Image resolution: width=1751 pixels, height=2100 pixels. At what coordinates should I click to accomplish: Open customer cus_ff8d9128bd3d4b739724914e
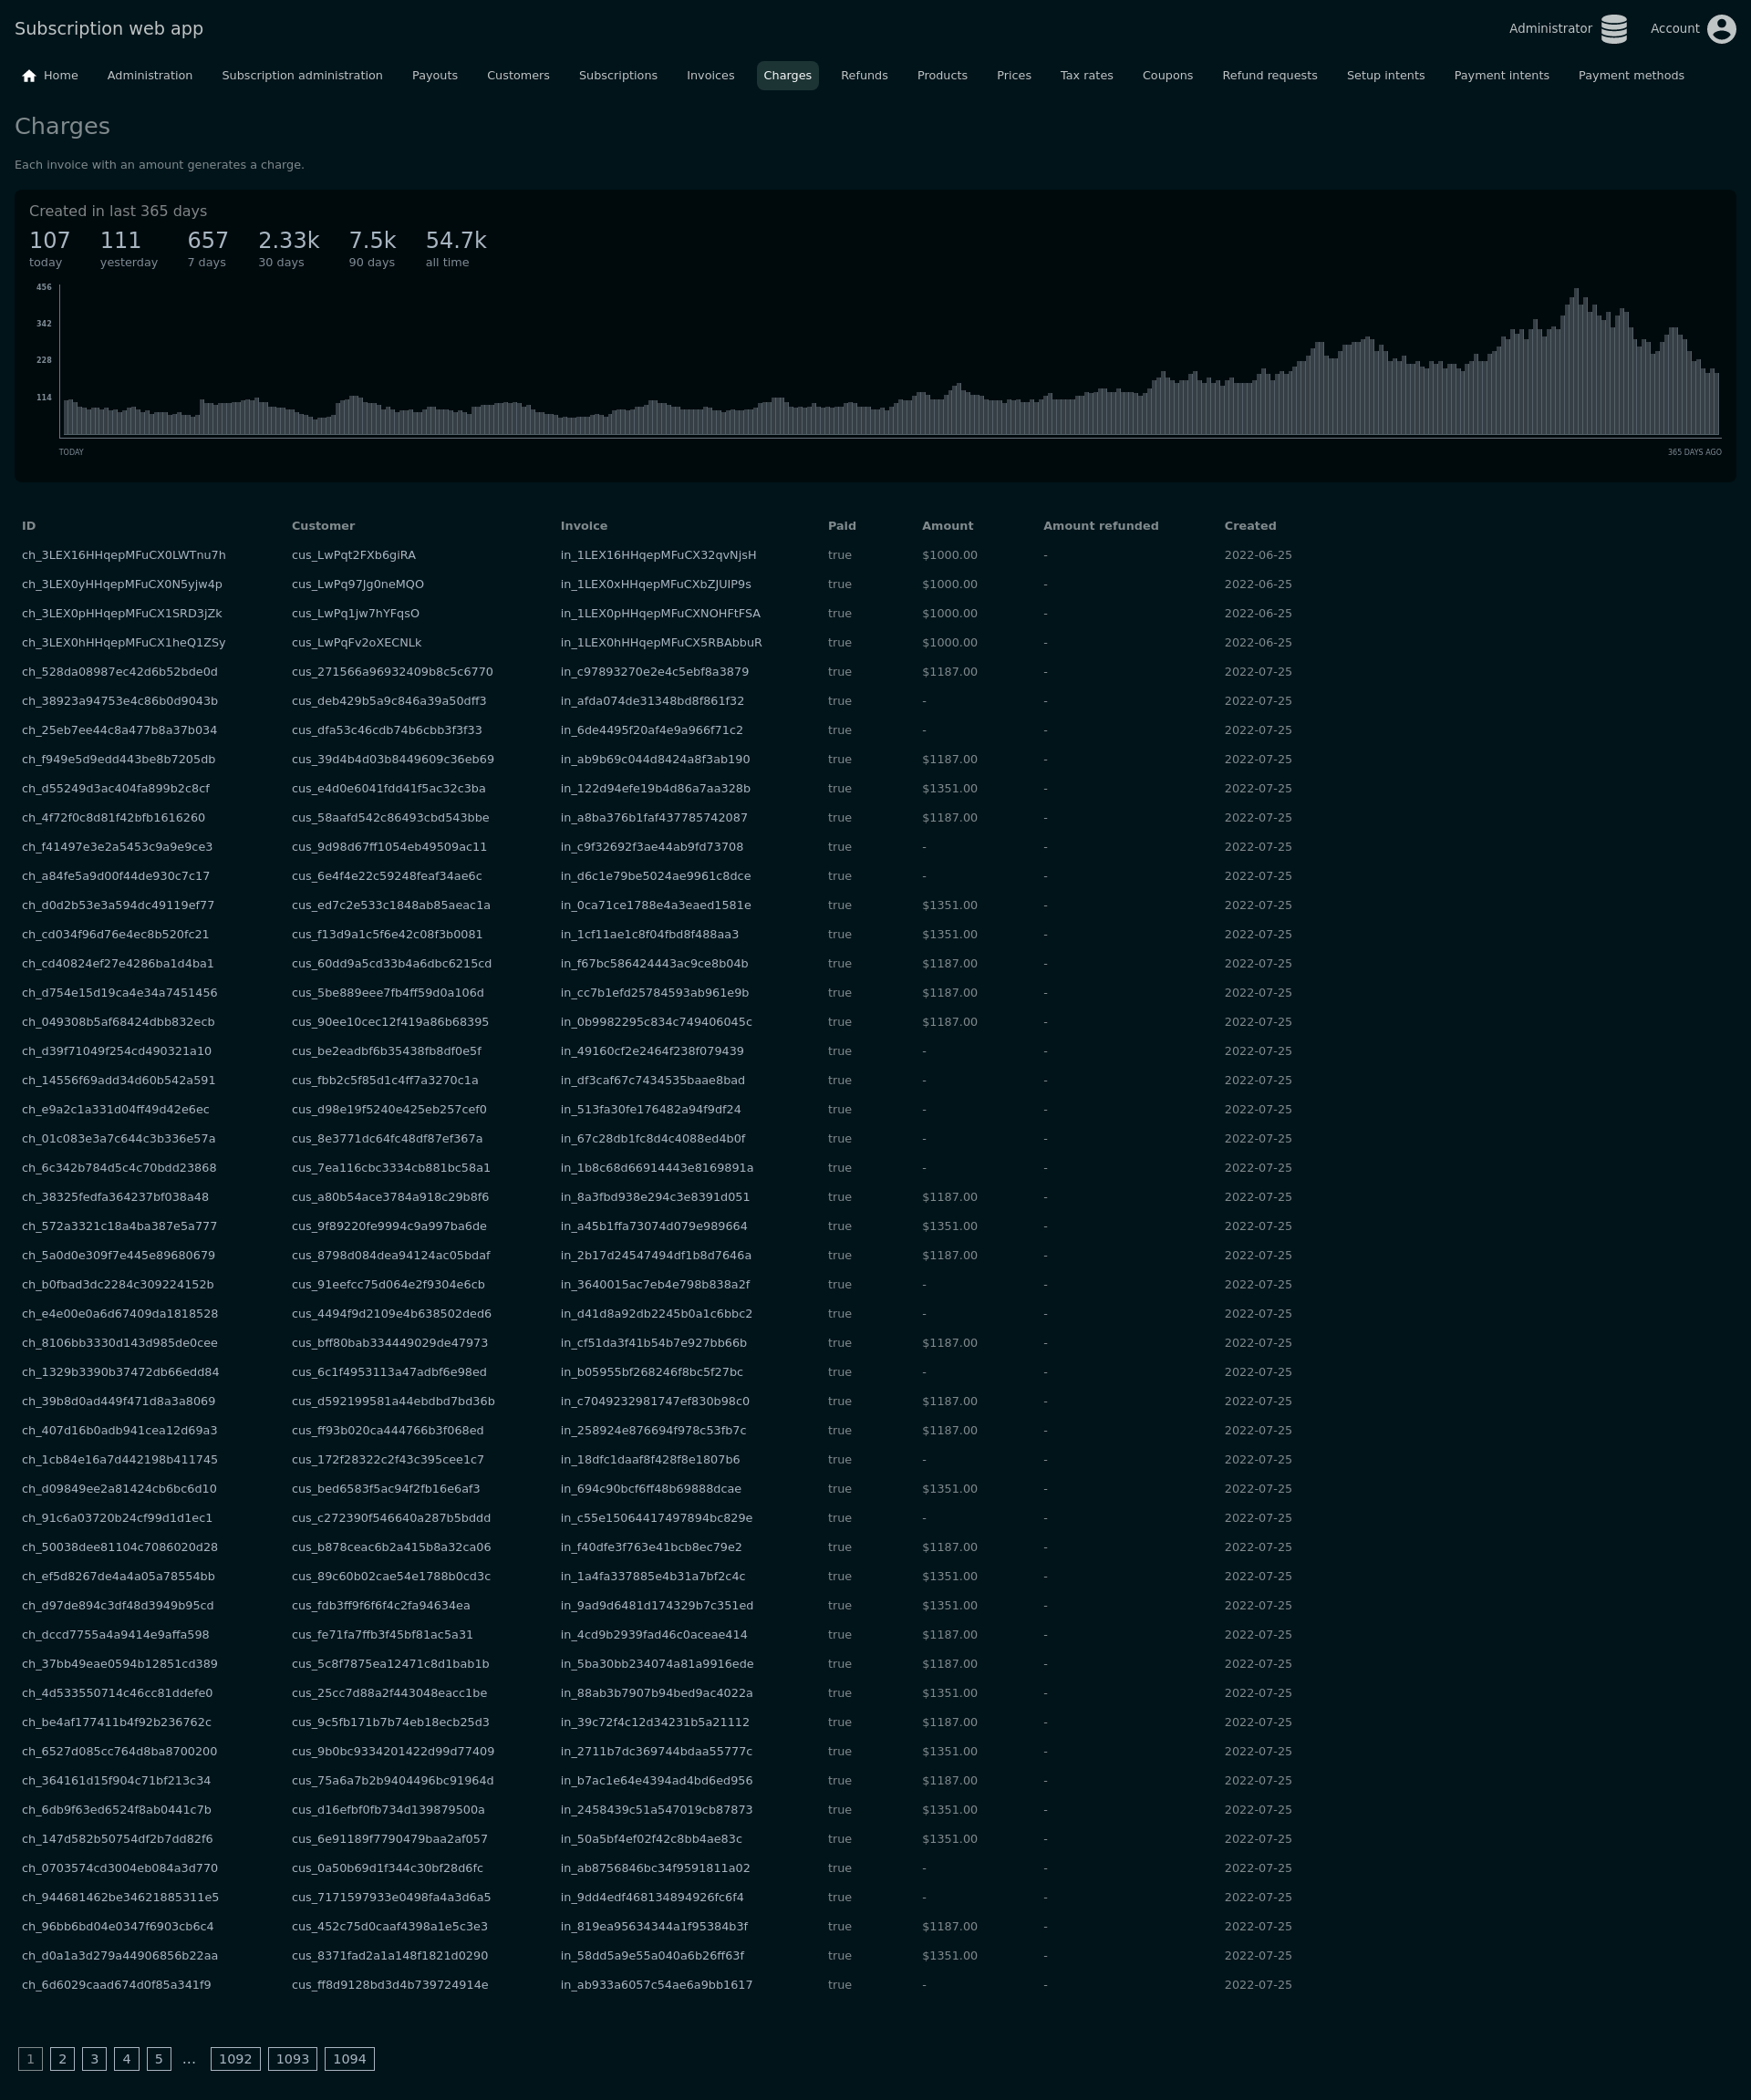pos(389,1985)
